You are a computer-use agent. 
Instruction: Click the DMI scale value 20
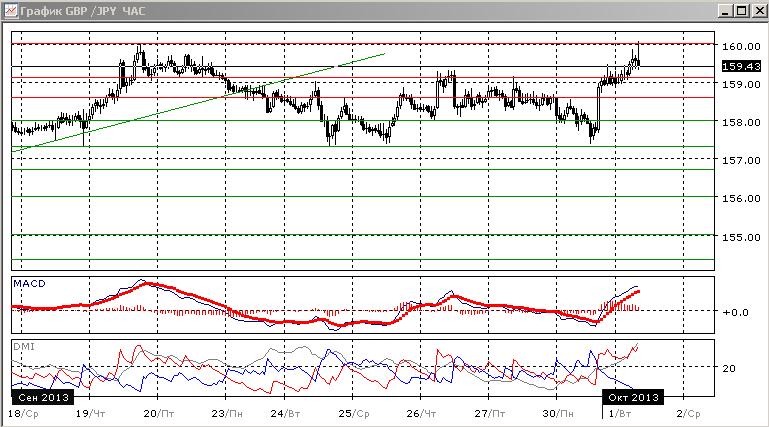pyautogui.click(x=729, y=368)
